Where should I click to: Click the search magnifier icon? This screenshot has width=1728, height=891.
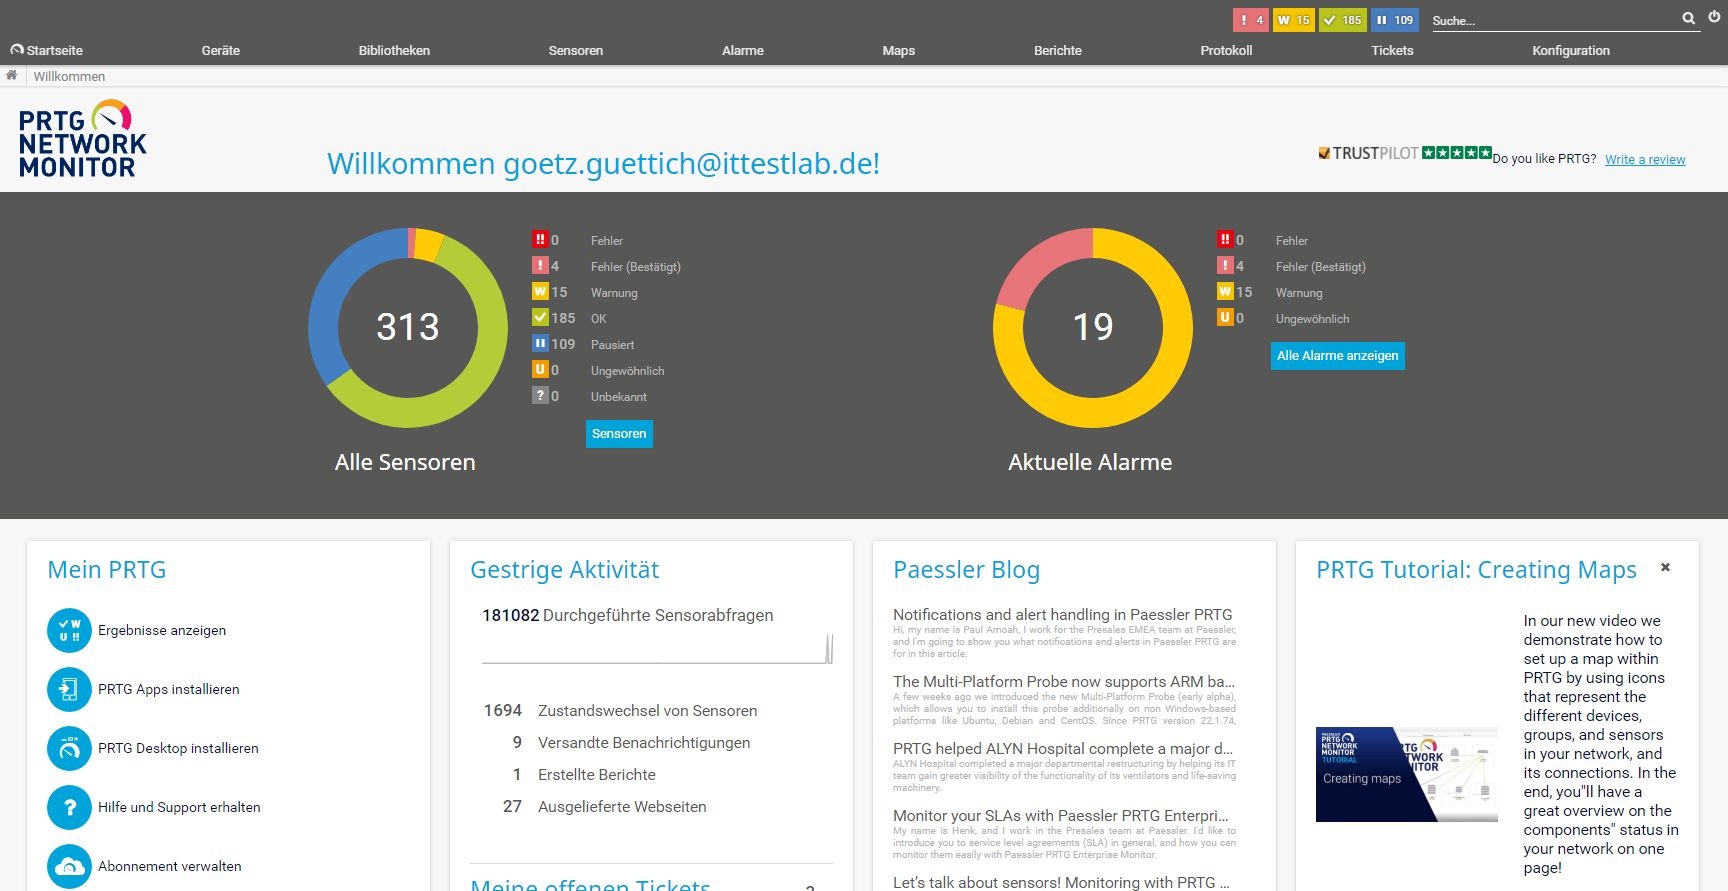pyautogui.click(x=1688, y=19)
